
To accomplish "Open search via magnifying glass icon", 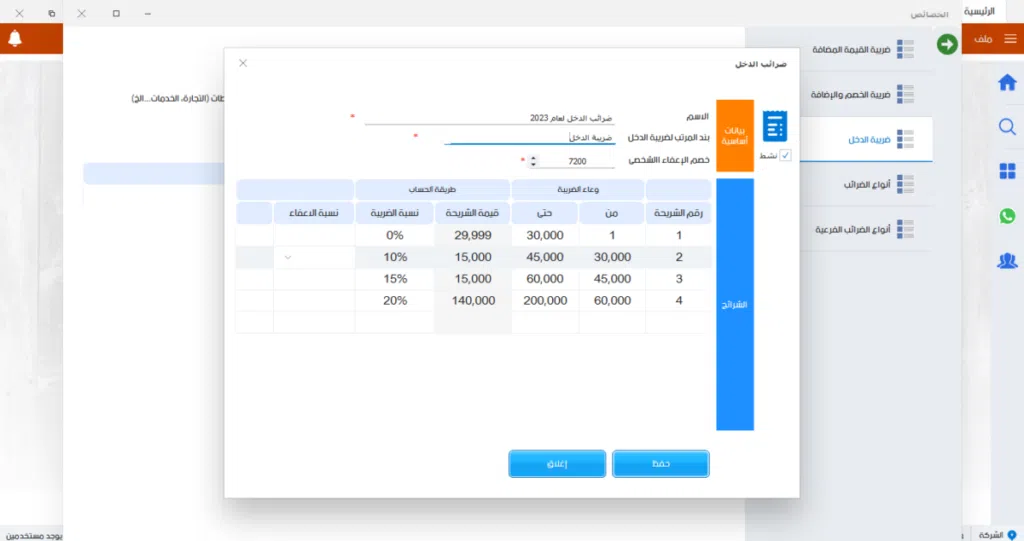I will [1007, 126].
